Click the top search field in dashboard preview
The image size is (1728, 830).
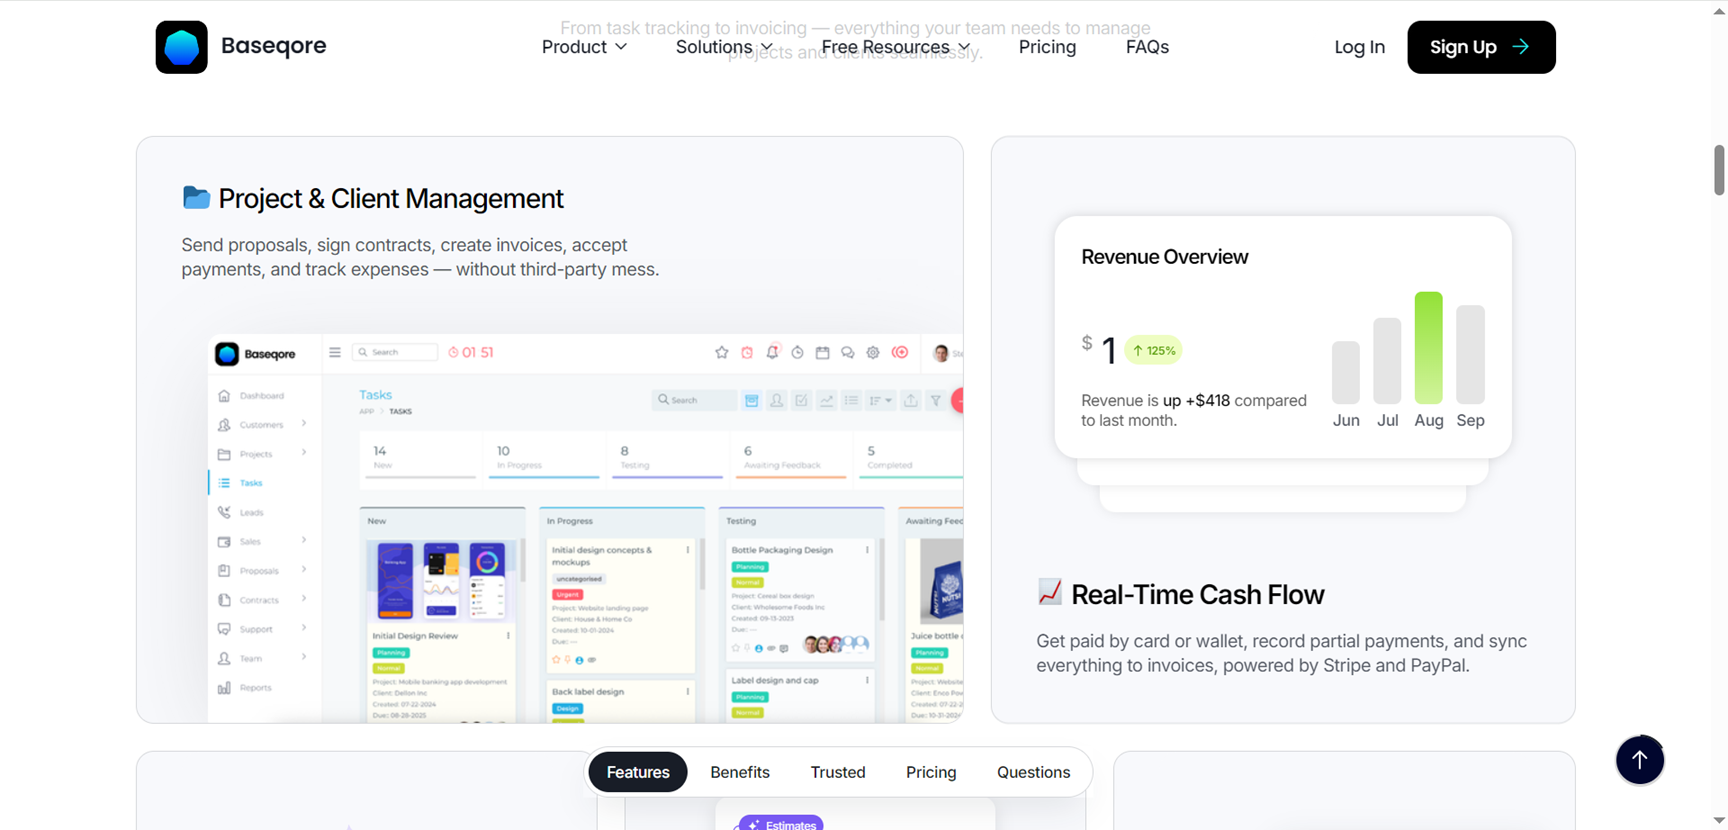(395, 352)
